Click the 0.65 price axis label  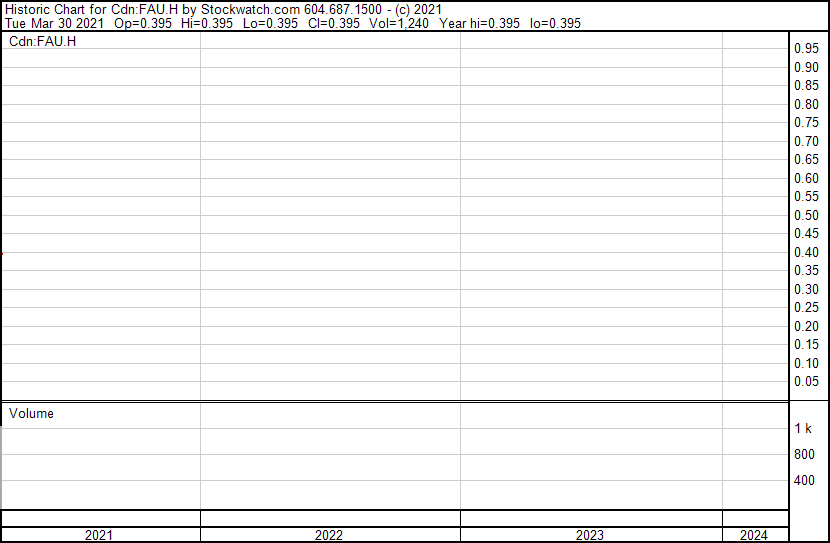point(807,159)
